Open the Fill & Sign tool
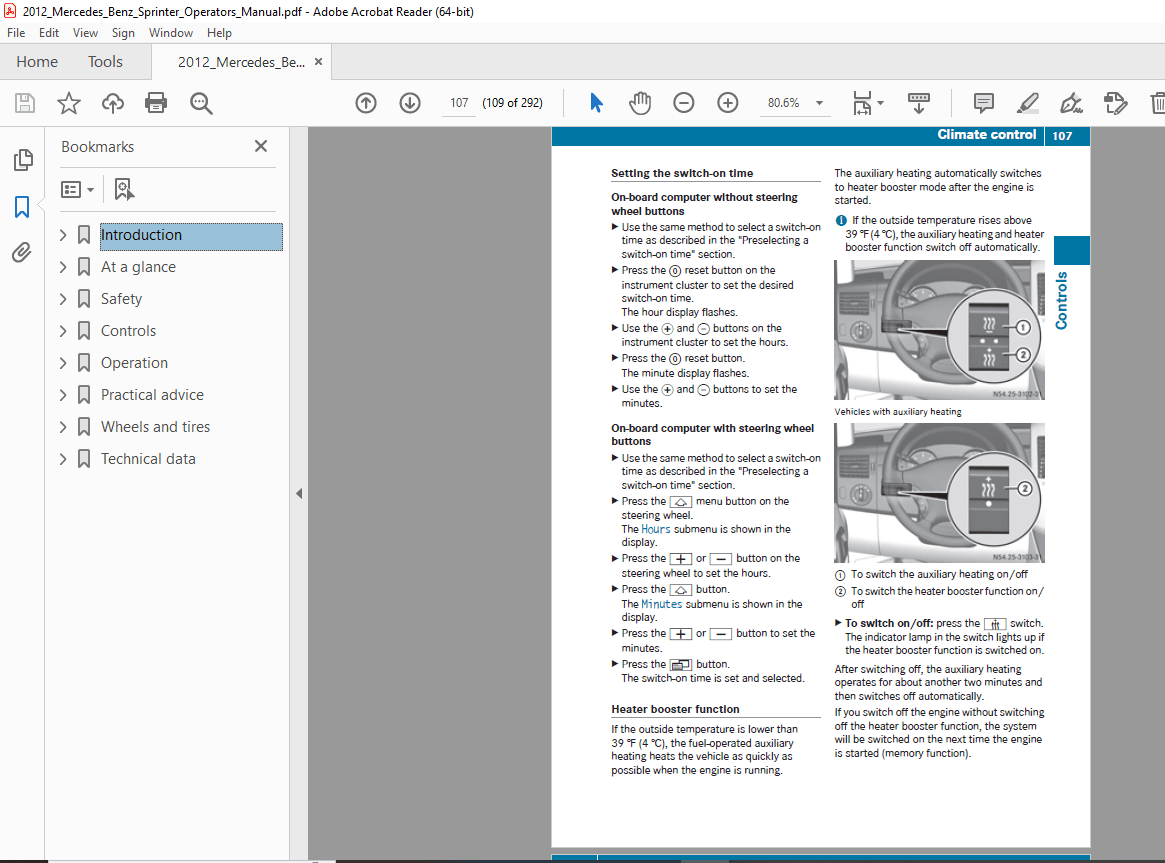 tap(1070, 102)
